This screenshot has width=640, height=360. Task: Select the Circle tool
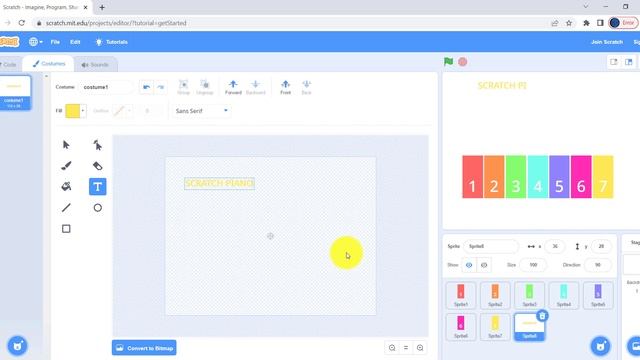coord(98,208)
